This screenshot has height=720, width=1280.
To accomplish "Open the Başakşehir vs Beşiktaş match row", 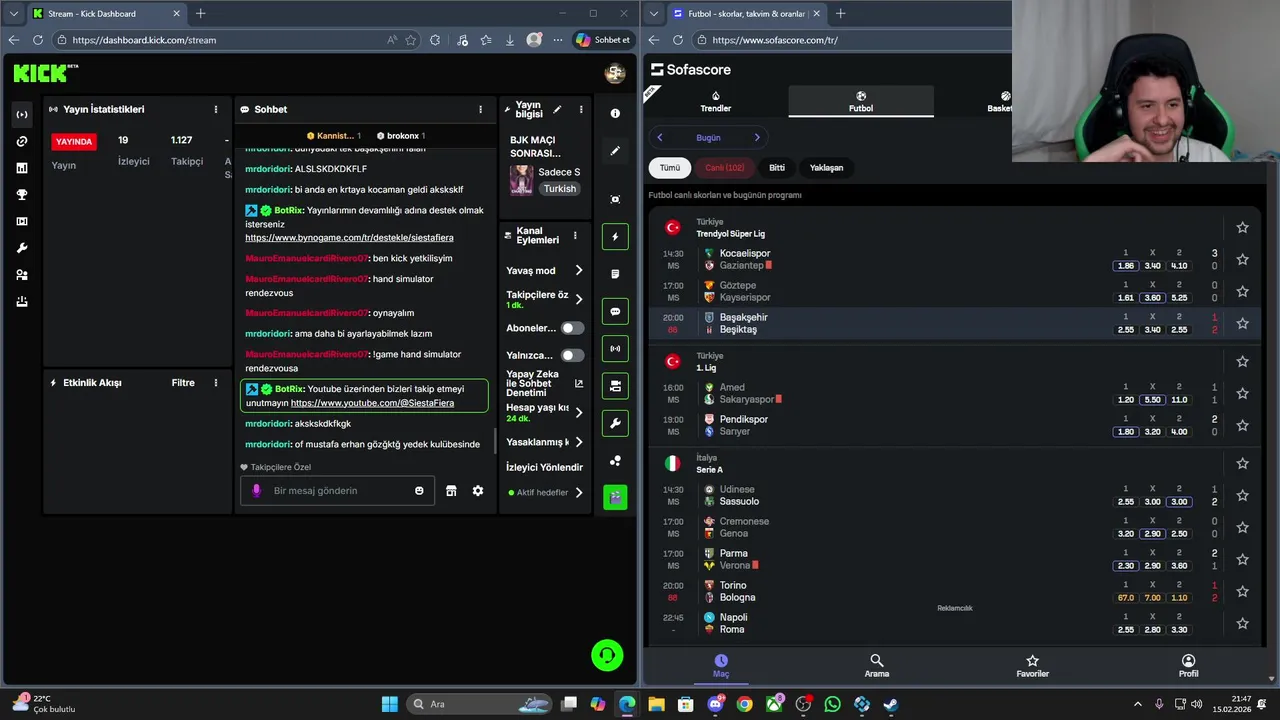I will (953, 323).
